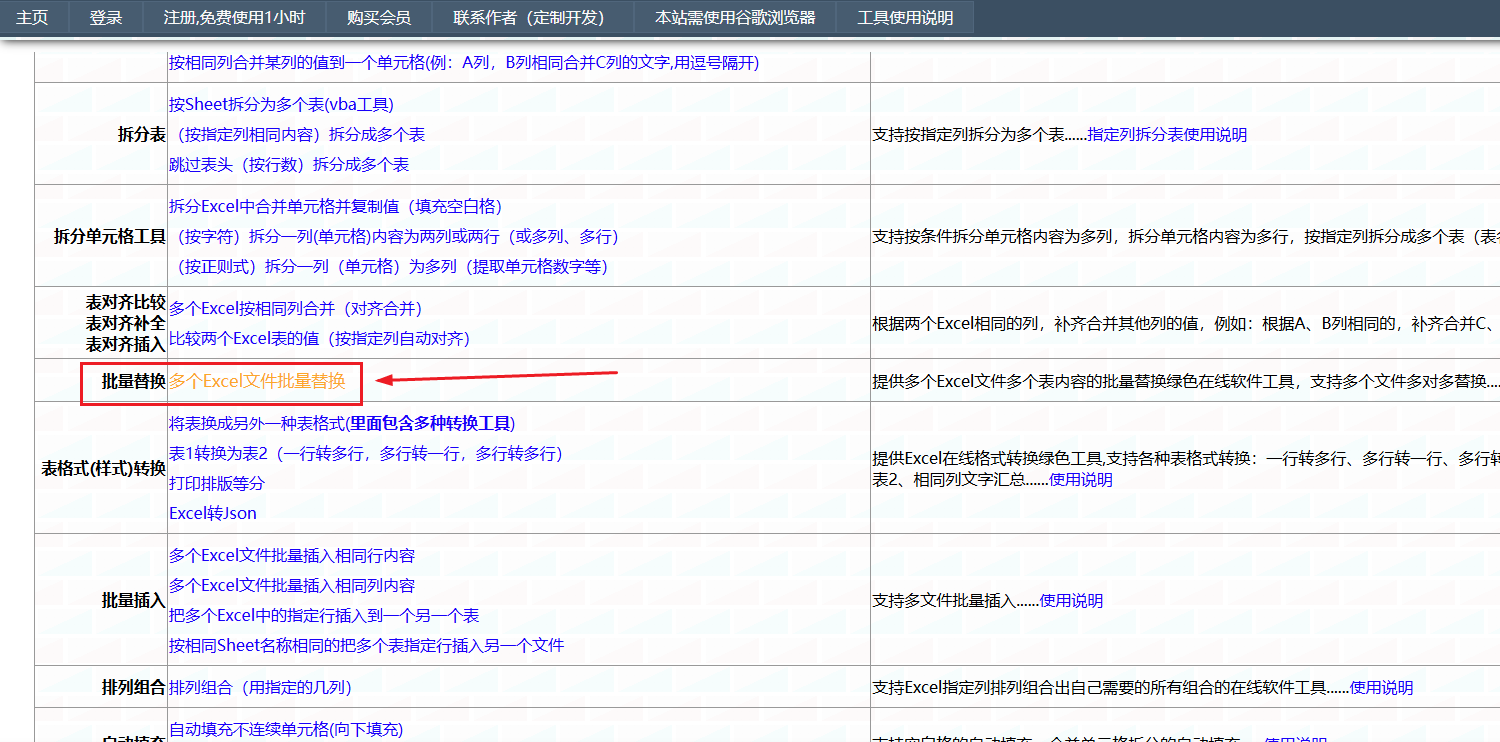
Task: Click 联系作者（定制开发）menu entry
Action: click(528, 16)
